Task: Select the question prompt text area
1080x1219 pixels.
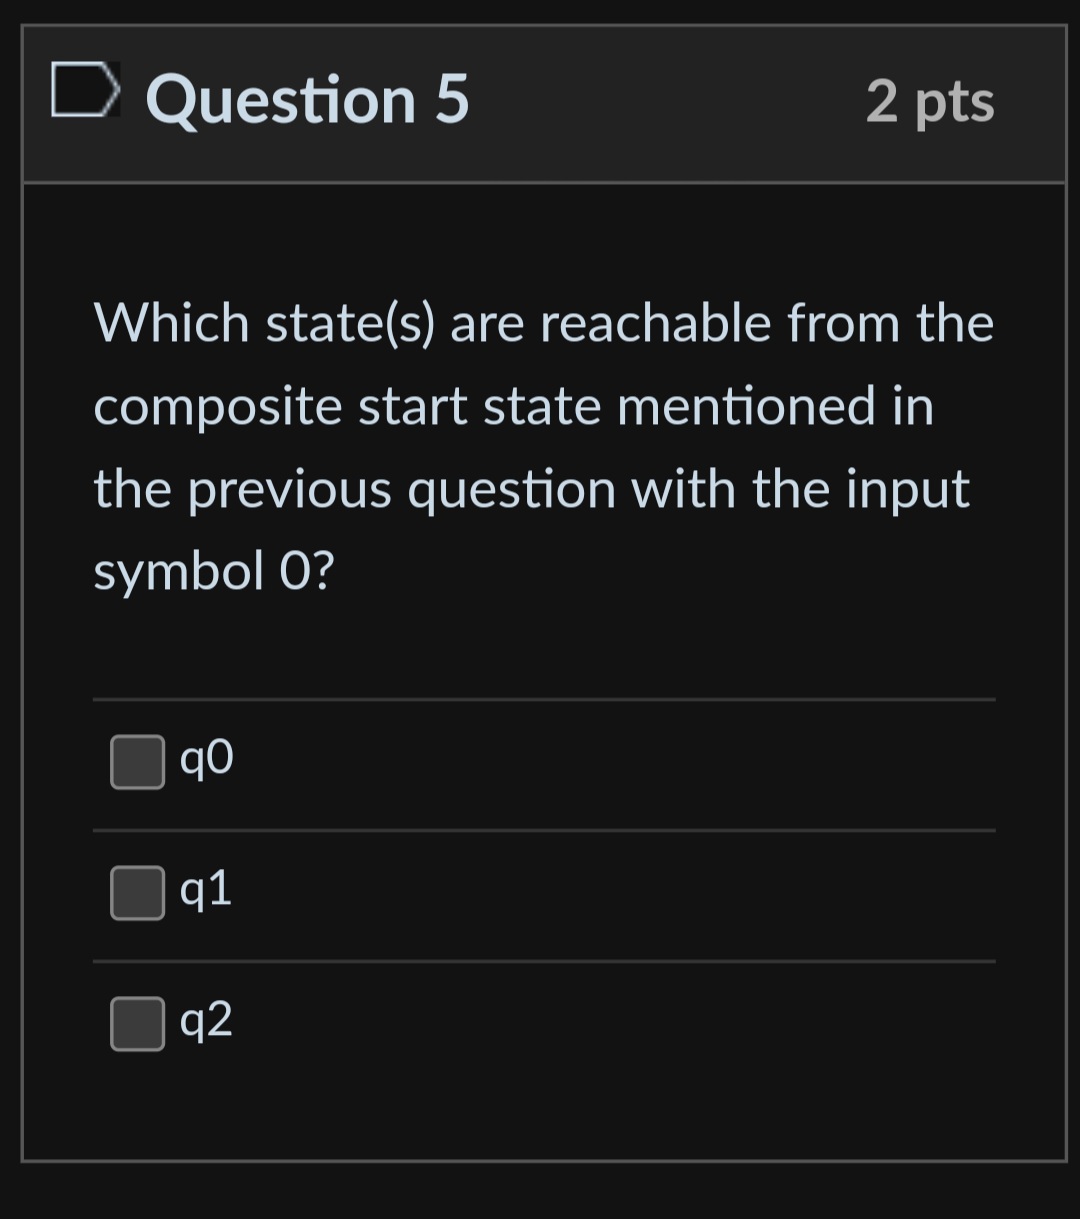Action: (543, 446)
